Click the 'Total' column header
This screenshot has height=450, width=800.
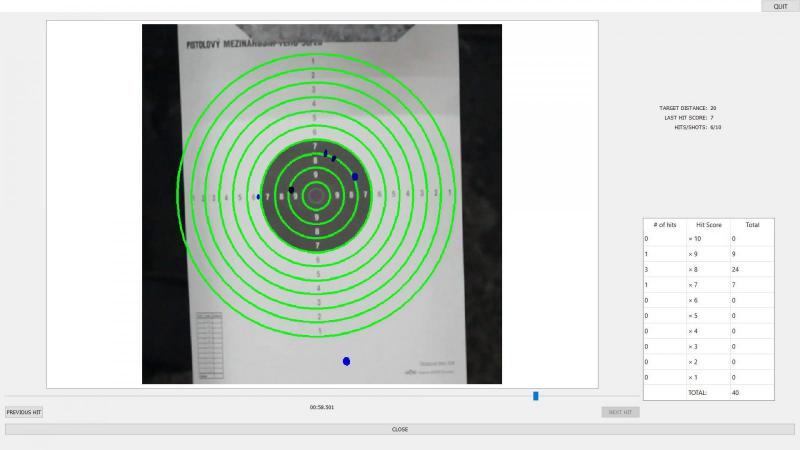[x=752, y=225]
